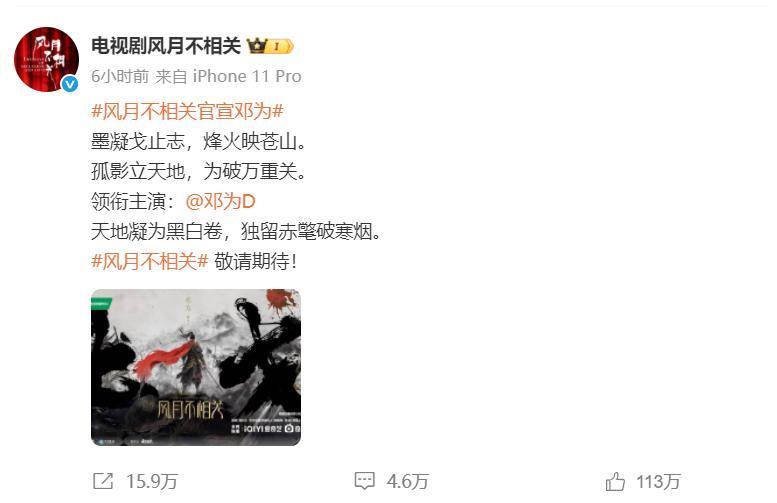Click the 4.6万 comment count

[x=407, y=481]
